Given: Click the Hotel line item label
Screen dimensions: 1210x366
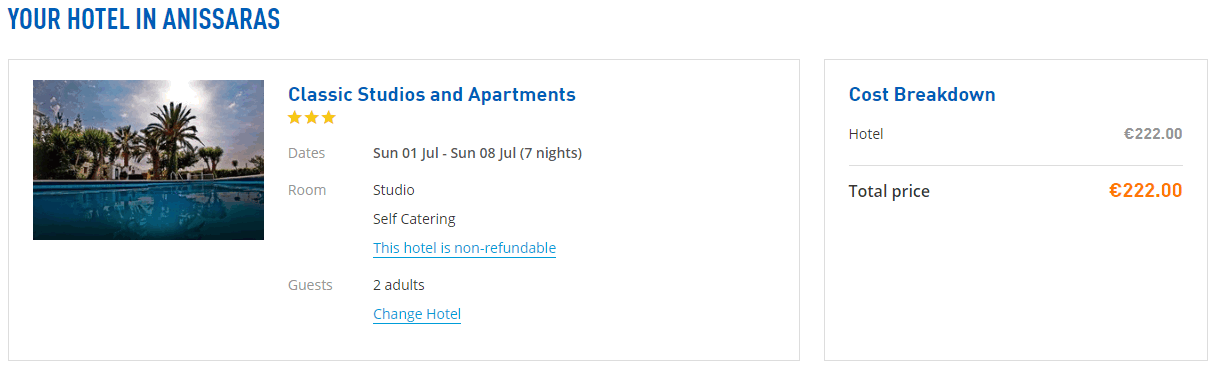Looking at the screenshot, I should (866, 134).
